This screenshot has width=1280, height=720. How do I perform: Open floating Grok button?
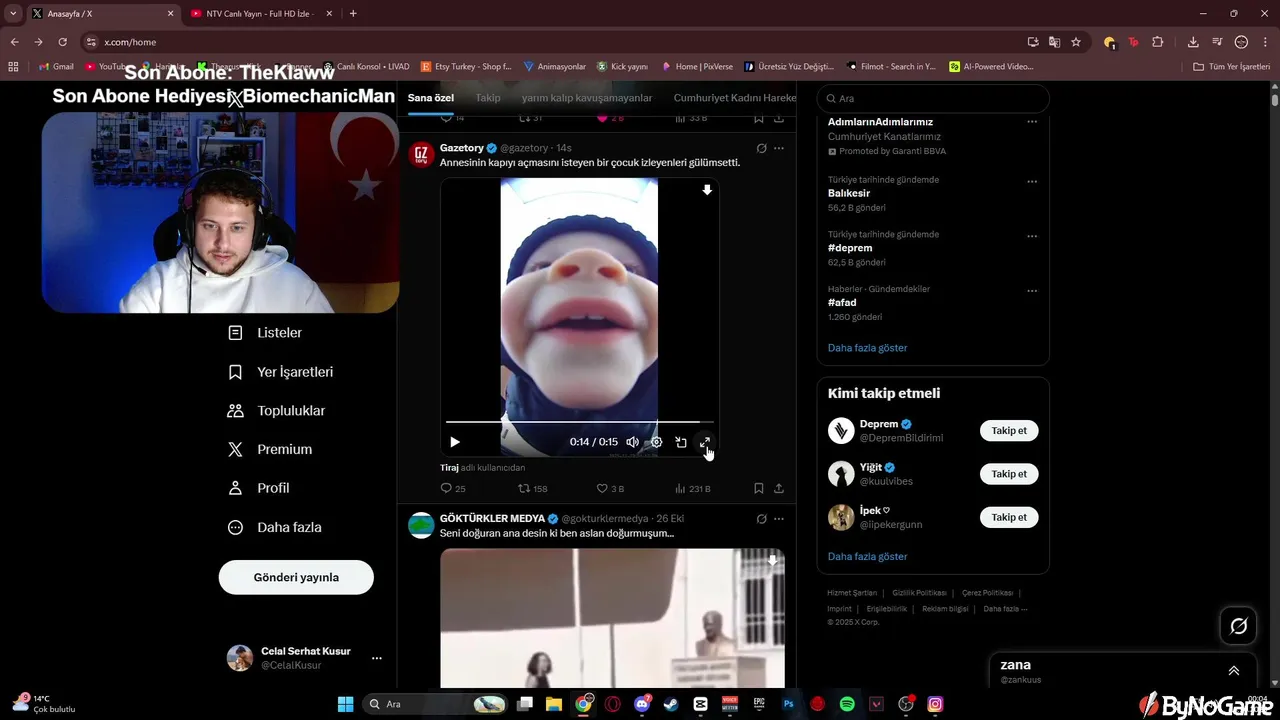(x=1238, y=626)
